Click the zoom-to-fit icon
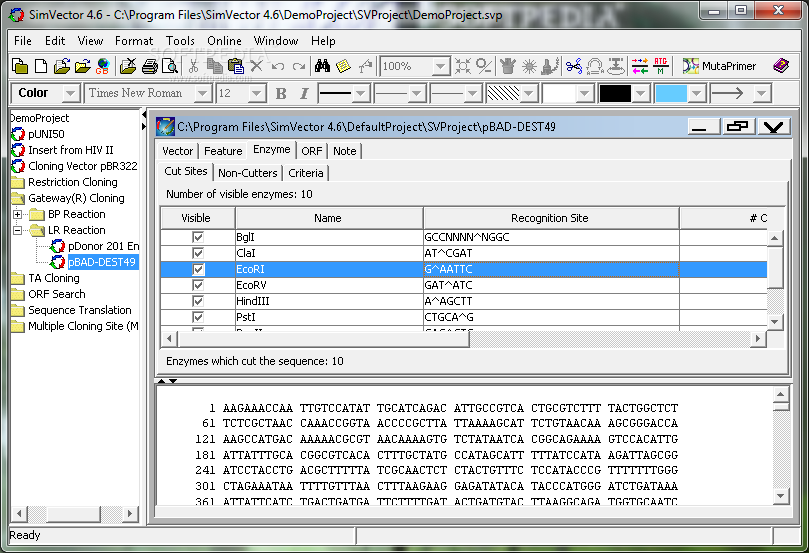This screenshot has height=553, width=809. point(463,66)
